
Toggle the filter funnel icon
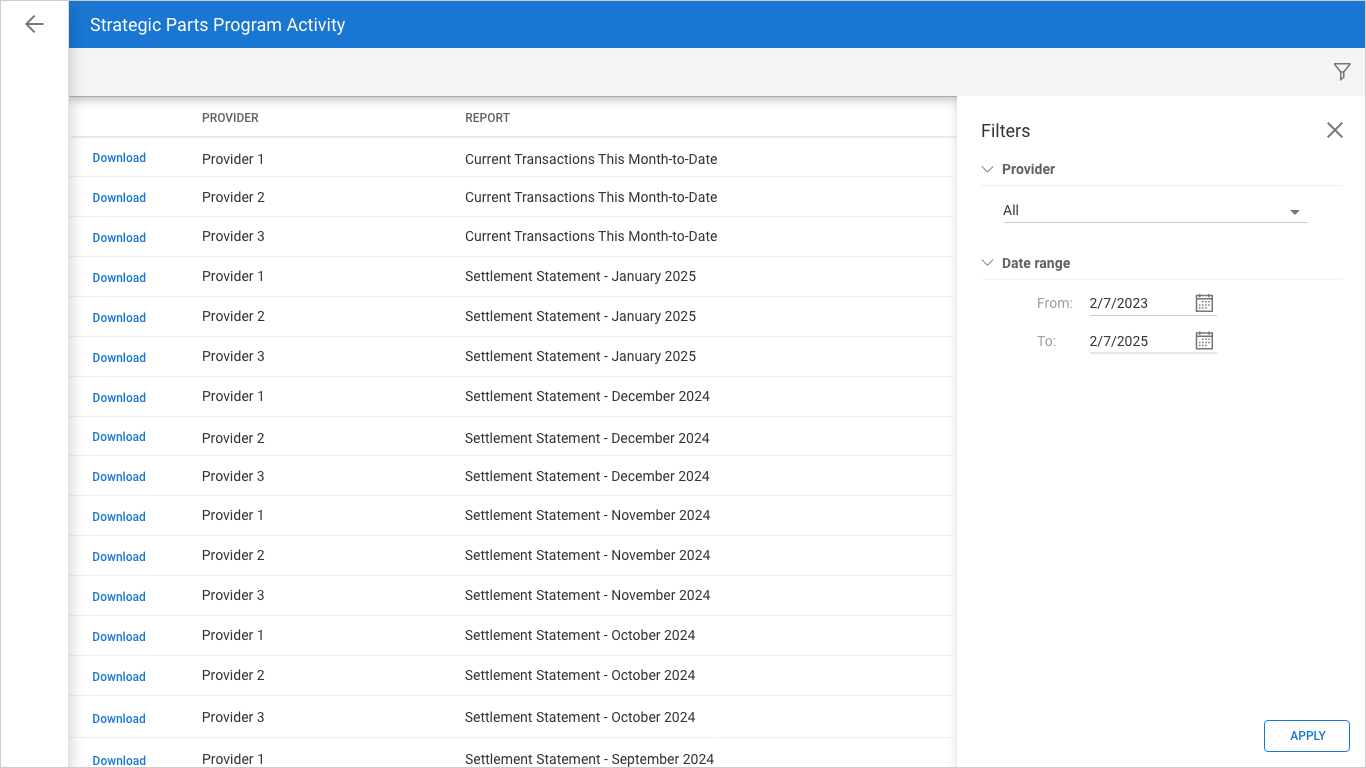(x=1342, y=72)
